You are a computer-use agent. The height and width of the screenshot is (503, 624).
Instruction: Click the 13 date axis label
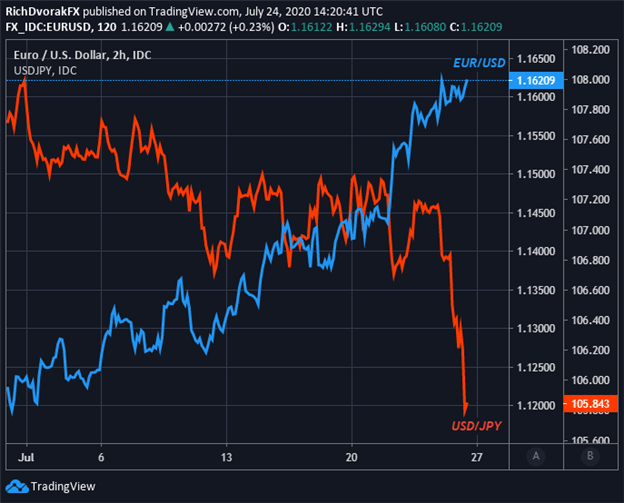pyautogui.click(x=226, y=457)
